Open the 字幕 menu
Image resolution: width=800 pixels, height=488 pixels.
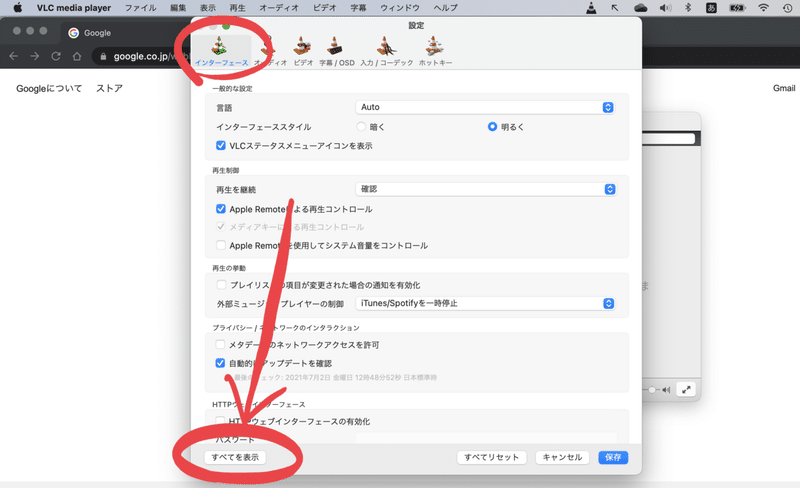358,8
